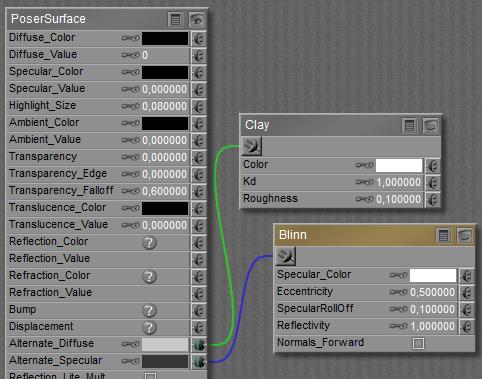Screen dimensions: 482x379
Task: Click the connected Alternate_Diffuse plug
Action: pyautogui.click(x=199, y=344)
